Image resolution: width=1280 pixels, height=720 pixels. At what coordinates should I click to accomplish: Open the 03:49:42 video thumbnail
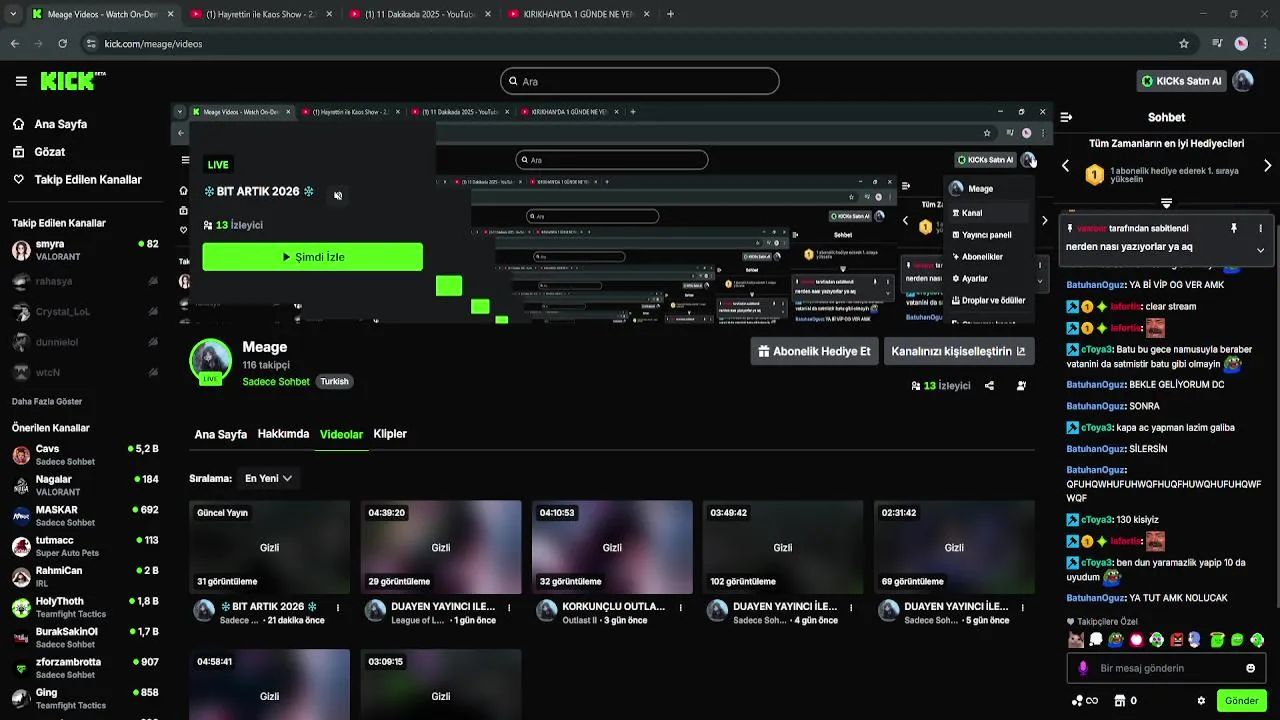(x=783, y=546)
